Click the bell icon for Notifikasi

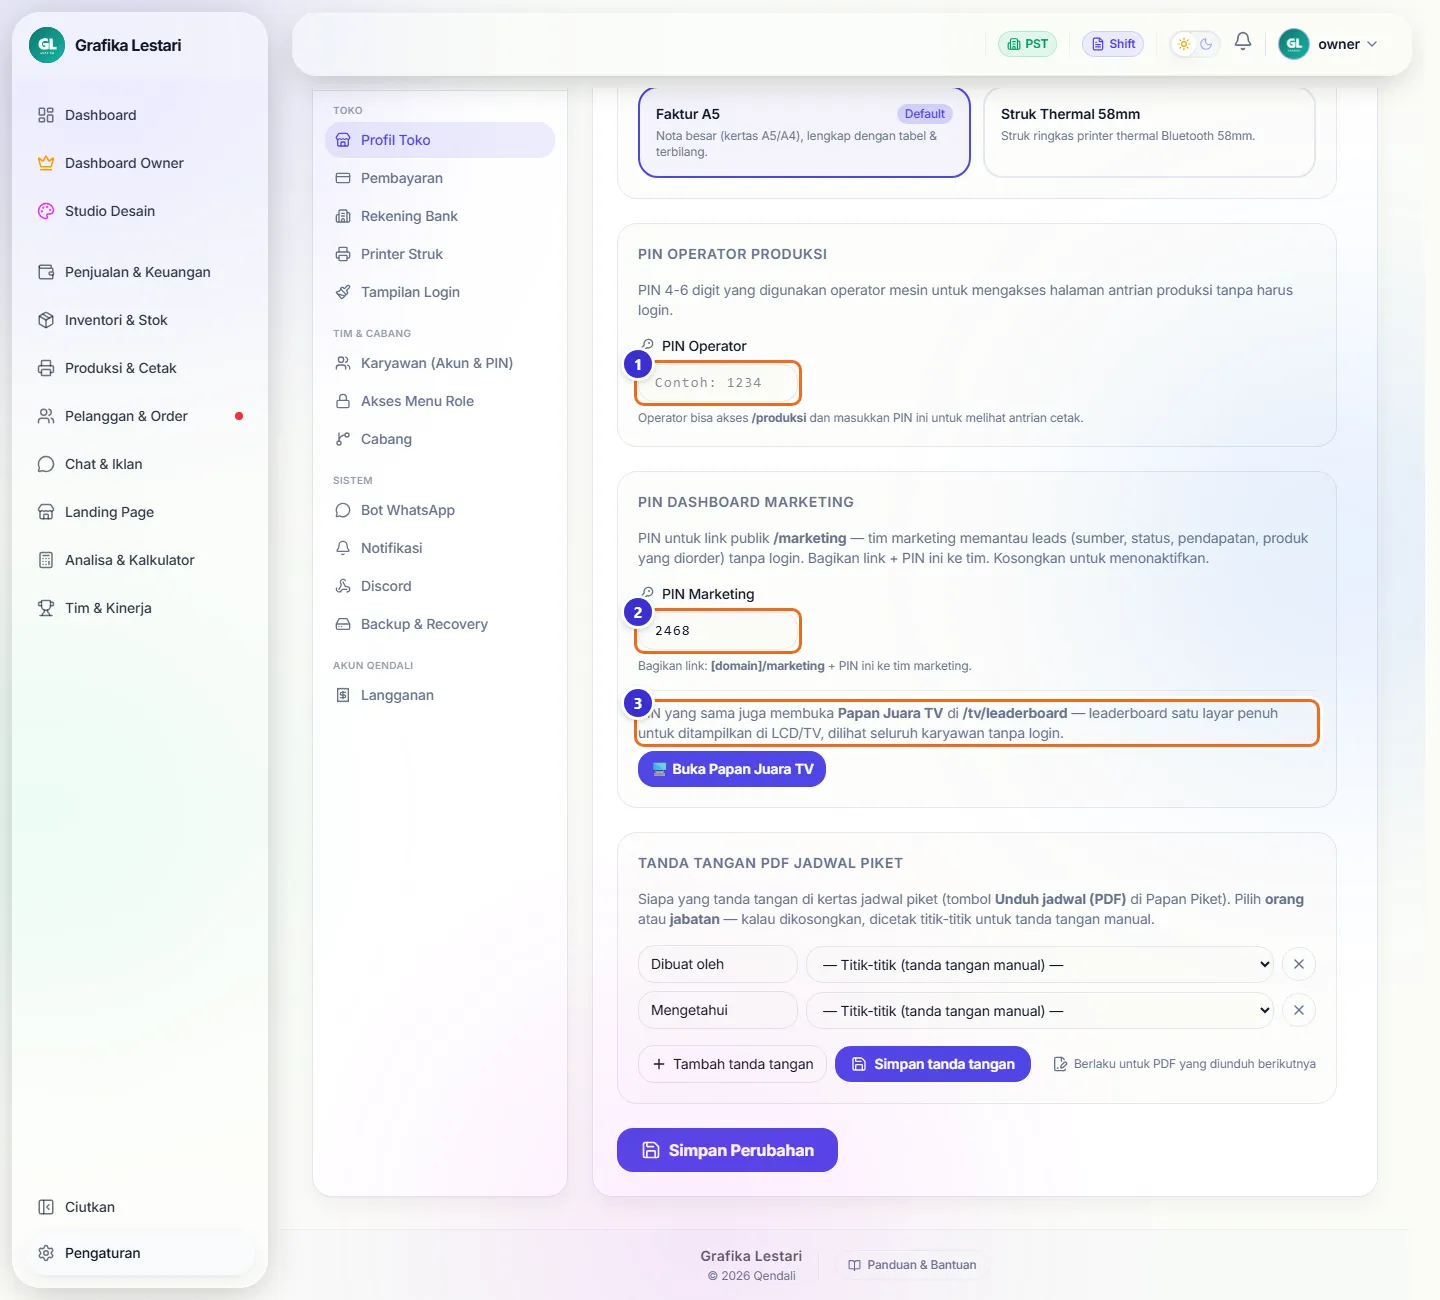click(343, 548)
